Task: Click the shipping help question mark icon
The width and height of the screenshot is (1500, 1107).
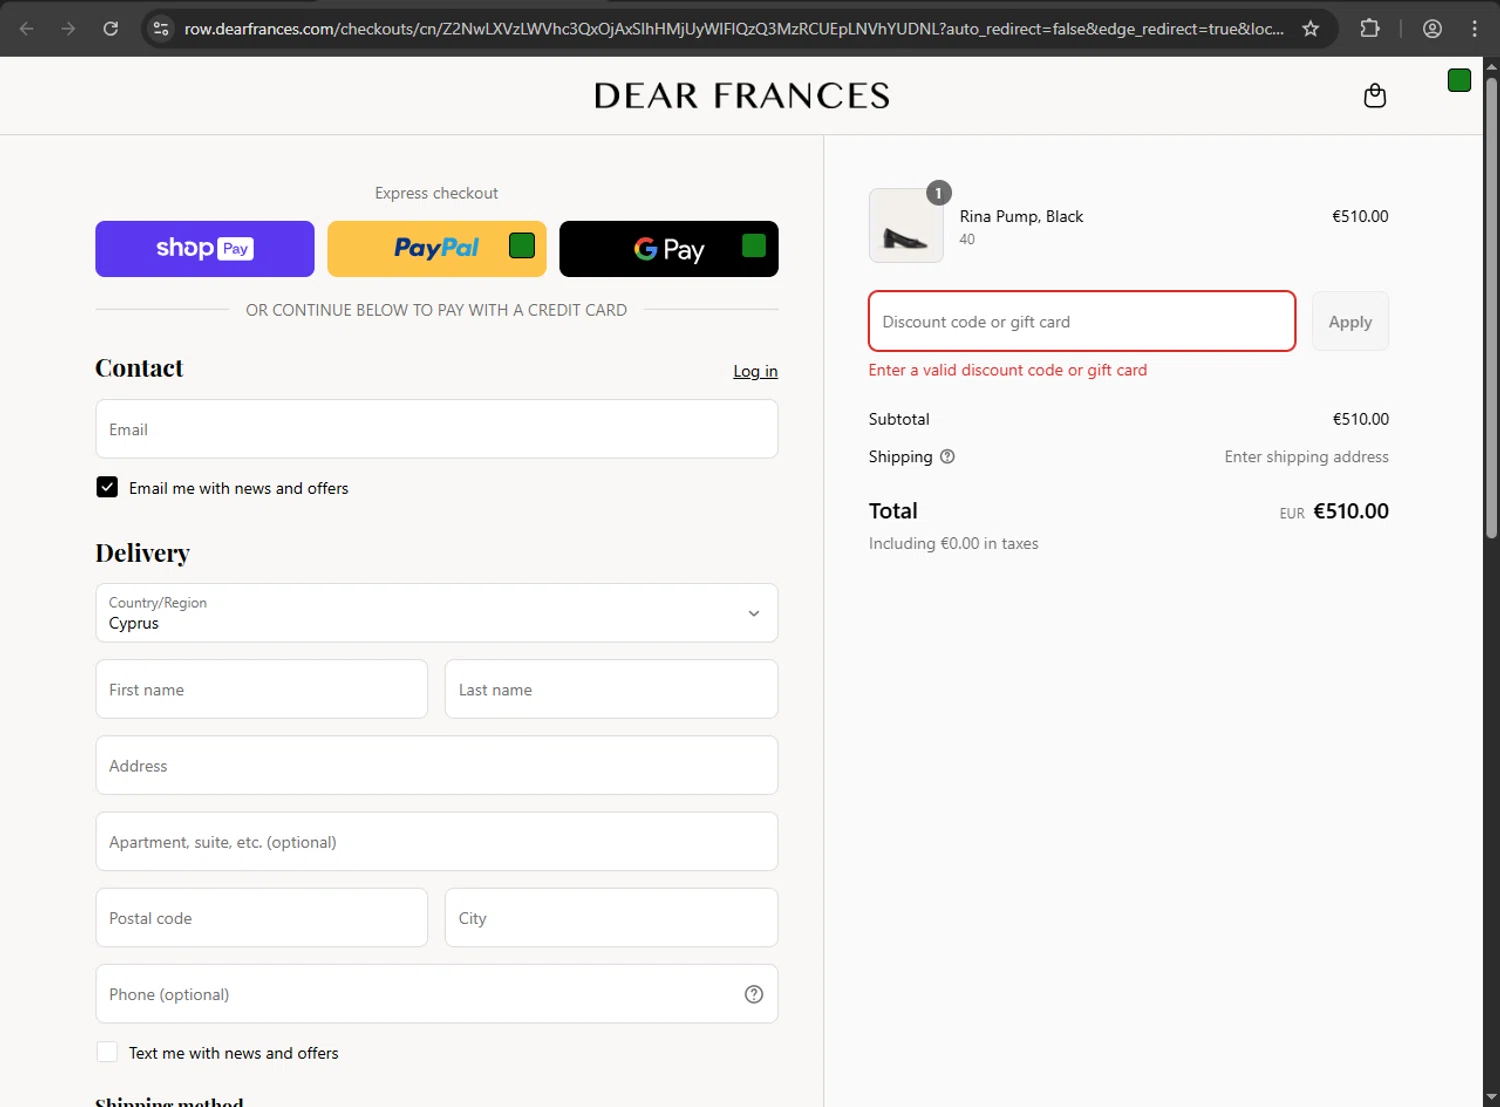Action: click(x=947, y=457)
